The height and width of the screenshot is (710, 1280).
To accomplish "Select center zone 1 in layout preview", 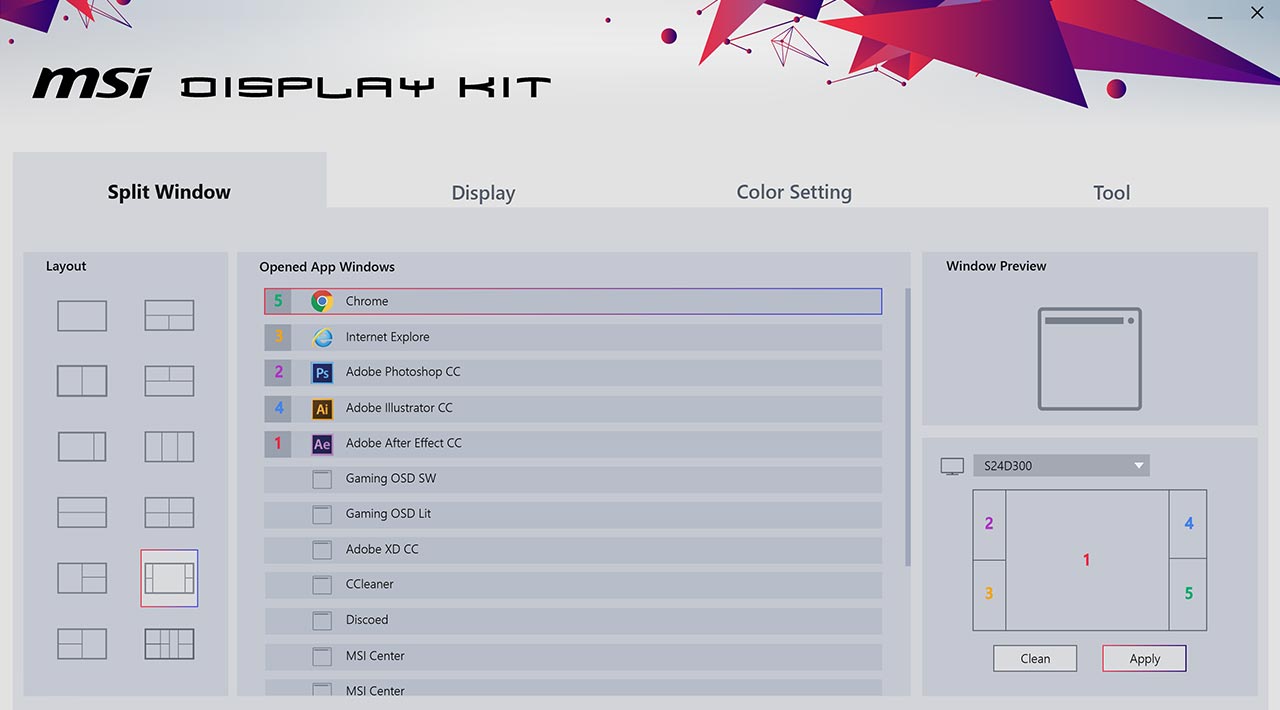I will pyautogui.click(x=1087, y=560).
